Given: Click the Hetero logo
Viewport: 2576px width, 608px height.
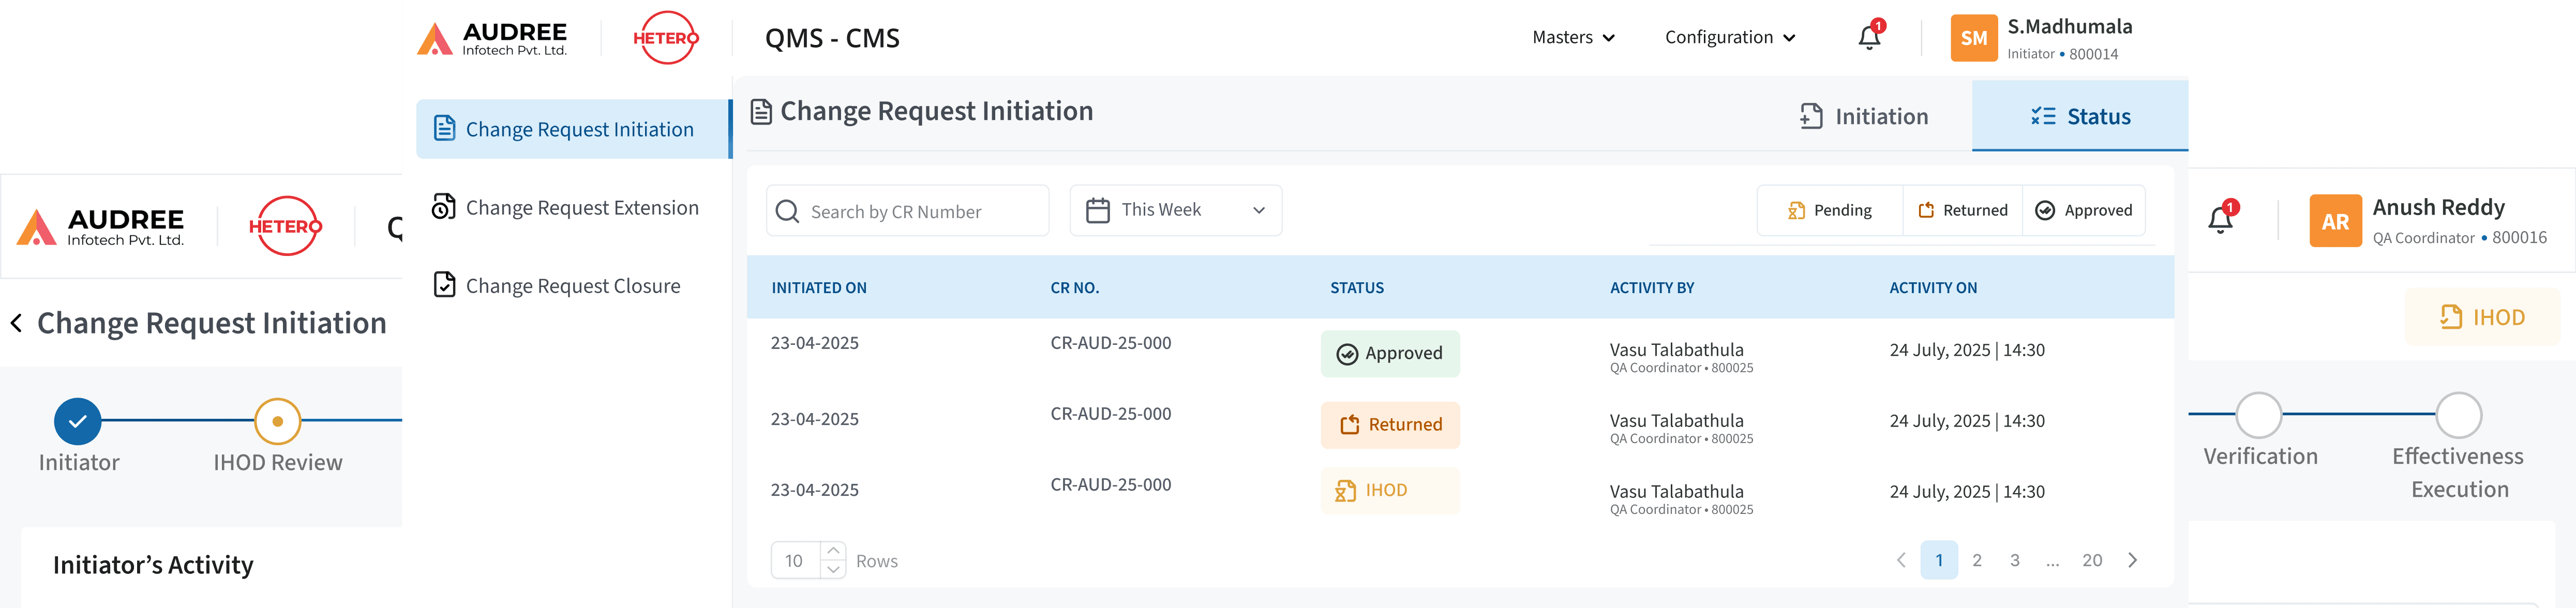Looking at the screenshot, I should tap(665, 37).
